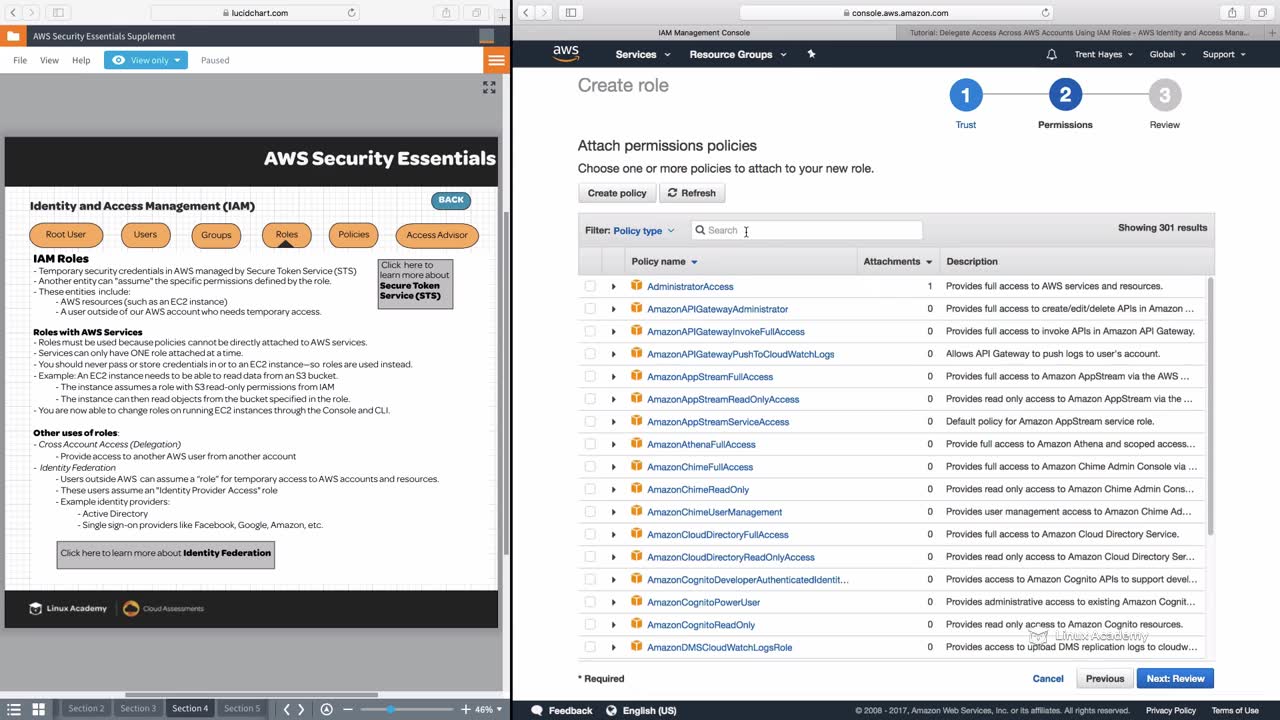Click the AWS logo

(x=566, y=54)
